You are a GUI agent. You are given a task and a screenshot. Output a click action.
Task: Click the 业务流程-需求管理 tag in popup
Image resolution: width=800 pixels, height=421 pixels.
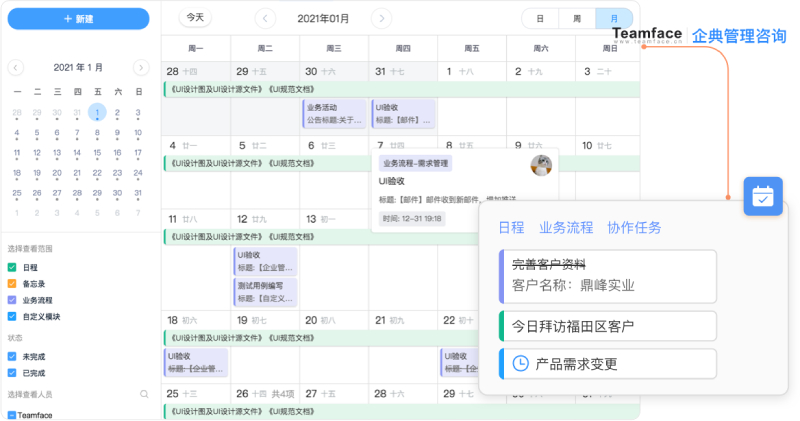(x=415, y=163)
